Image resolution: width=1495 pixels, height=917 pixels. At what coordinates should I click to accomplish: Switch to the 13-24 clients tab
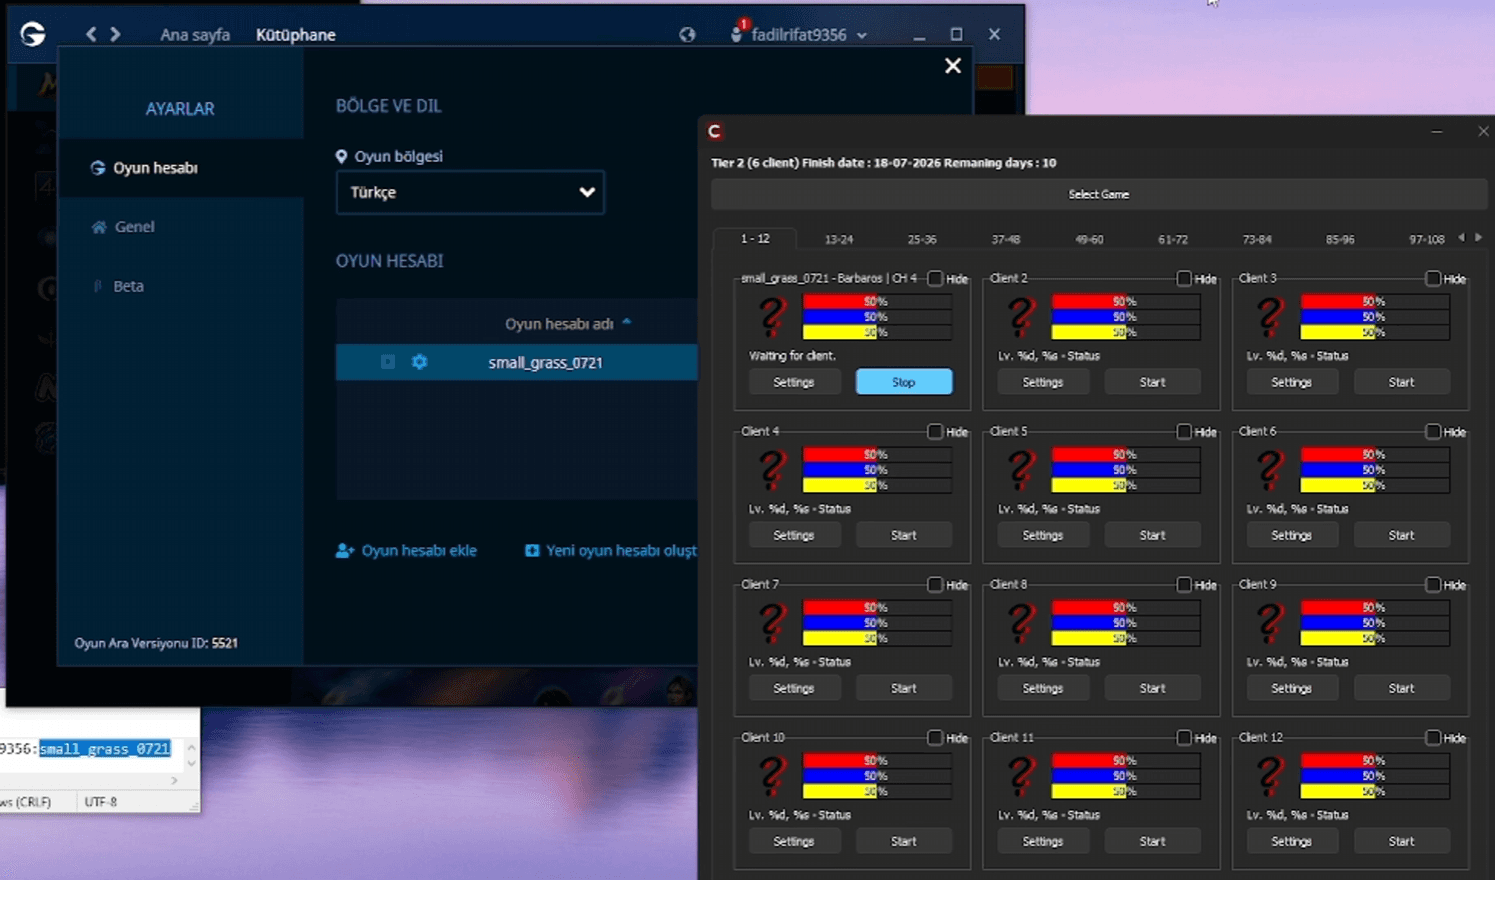838,239
